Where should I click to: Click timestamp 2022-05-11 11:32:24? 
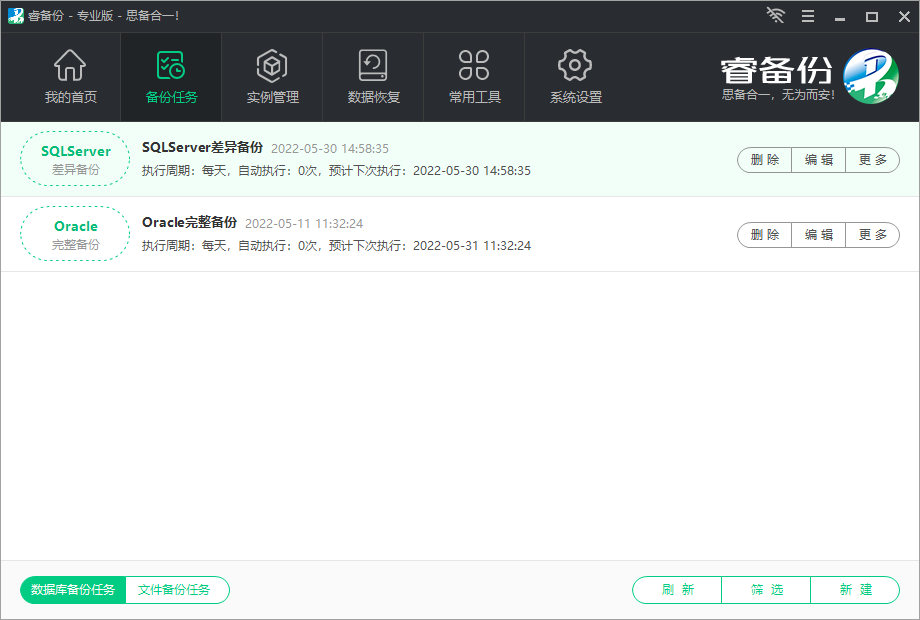point(304,223)
